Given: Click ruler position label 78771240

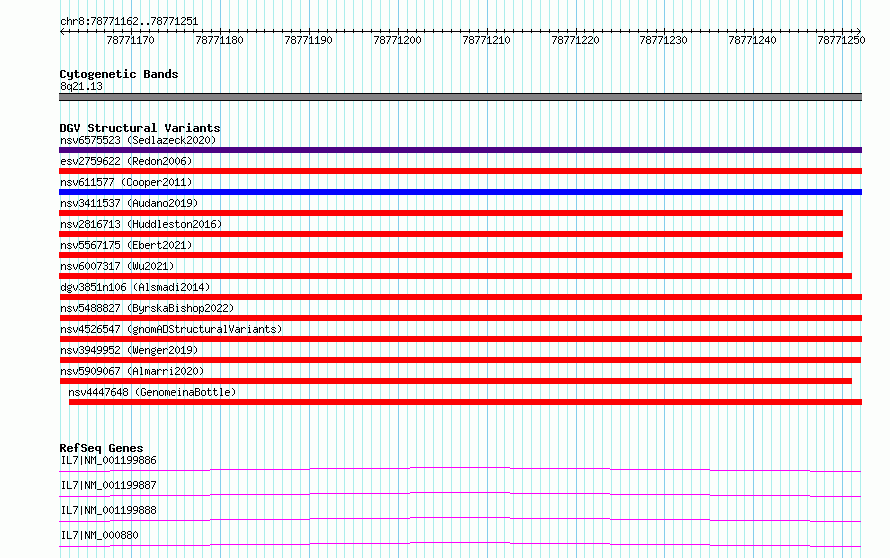Looking at the screenshot, I should (753, 40).
